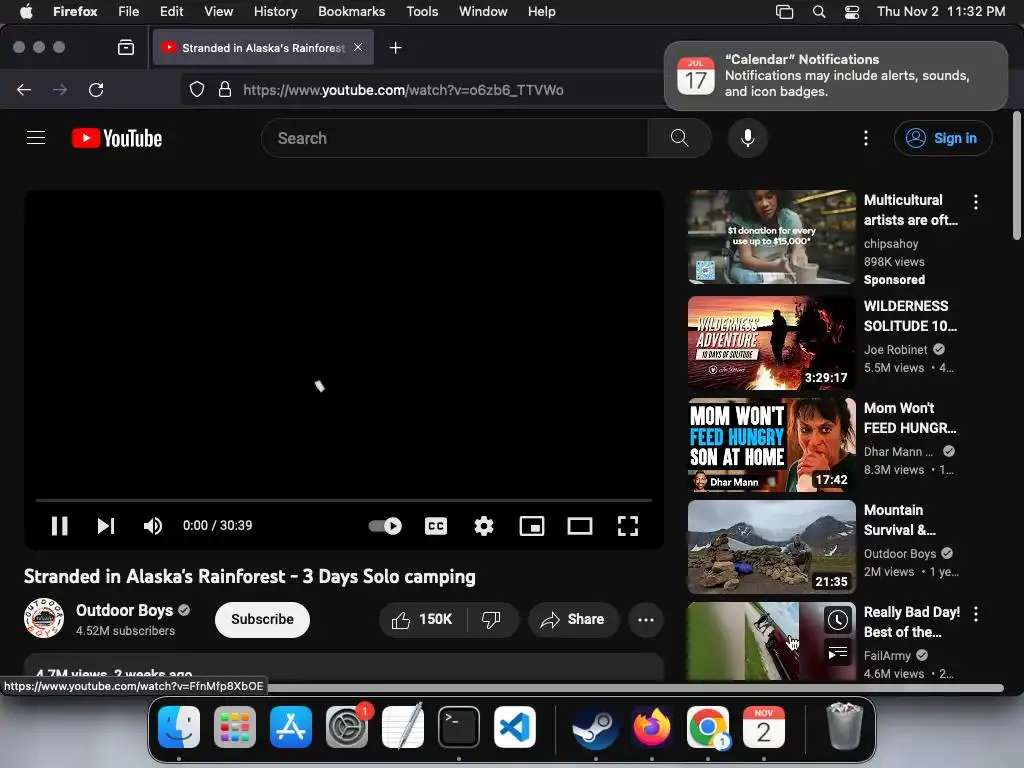1024x768 pixels.
Task: Open Firefox tracking protection shield
Action: [197, 89]
